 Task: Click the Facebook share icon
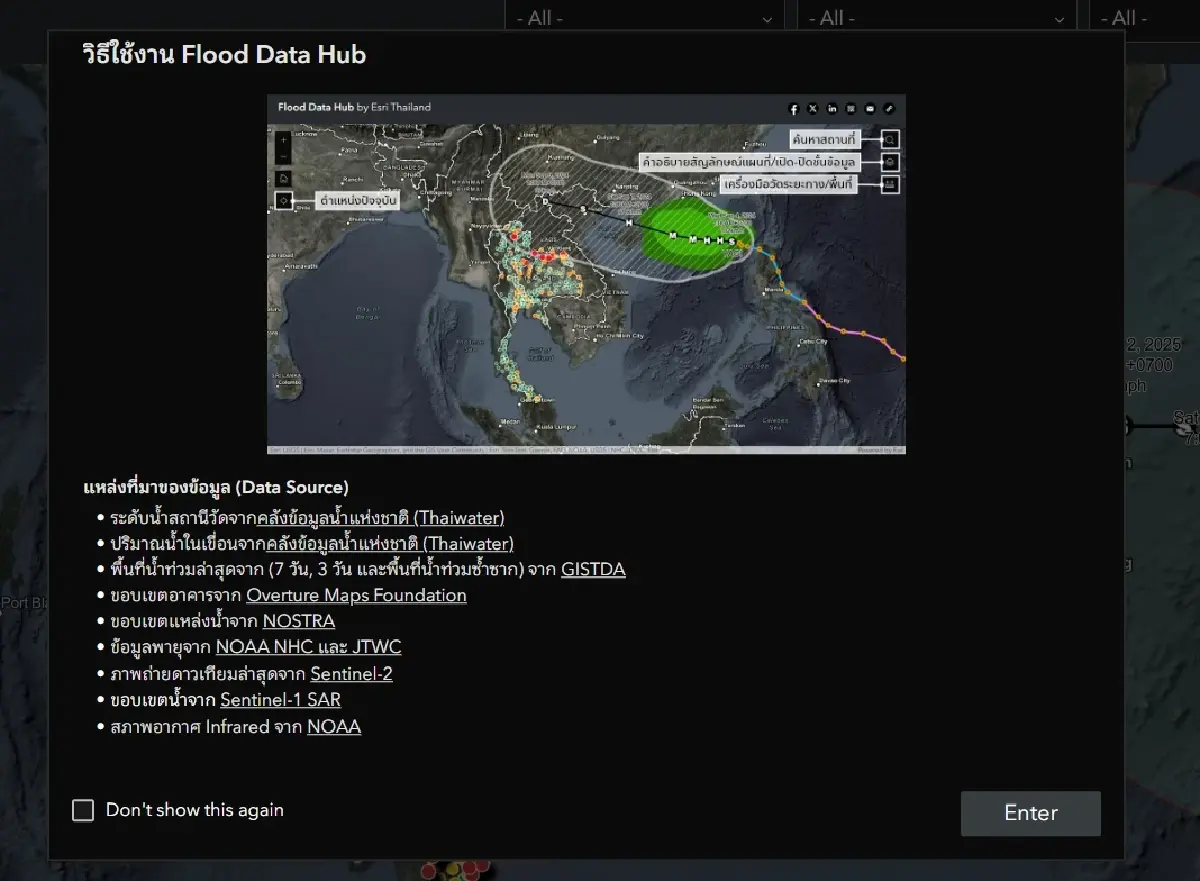(794, 109)
